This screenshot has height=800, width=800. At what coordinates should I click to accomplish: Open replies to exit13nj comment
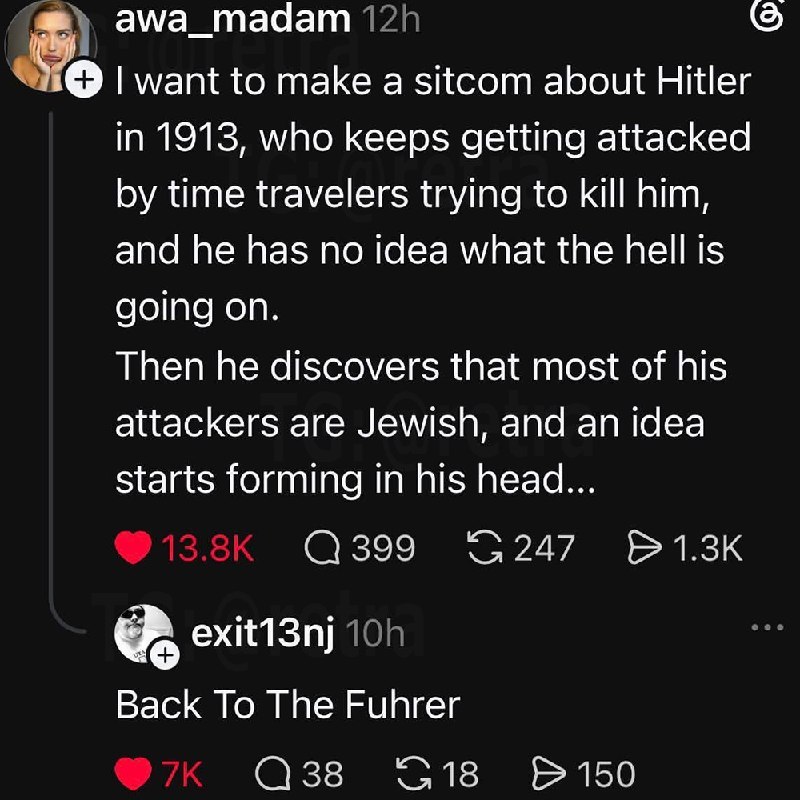click(x=272, y=773)
